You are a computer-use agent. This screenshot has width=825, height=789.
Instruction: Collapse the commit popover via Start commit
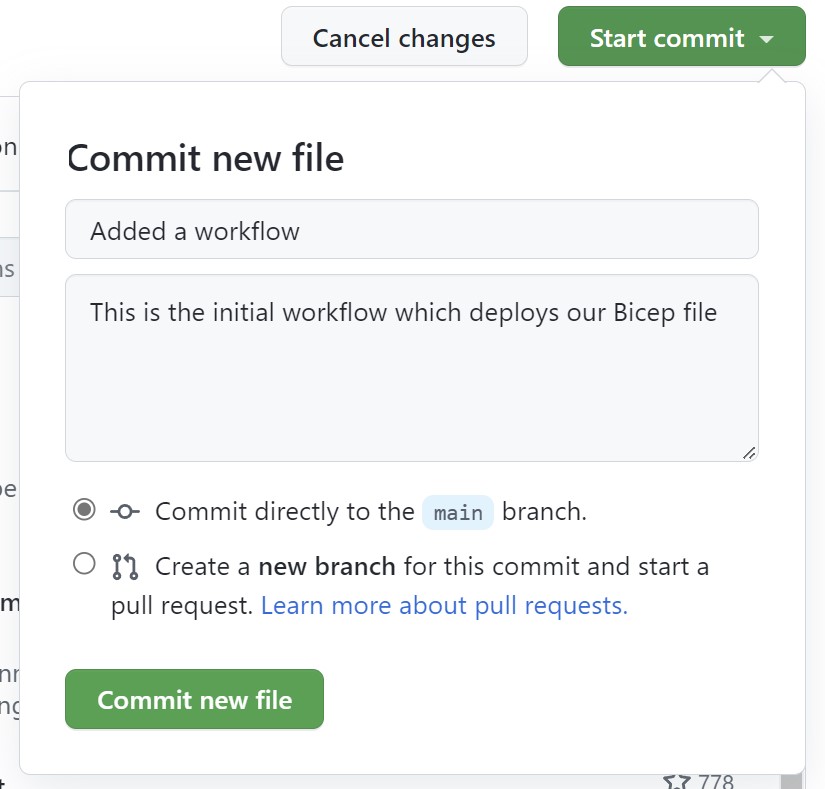[681, 37]
